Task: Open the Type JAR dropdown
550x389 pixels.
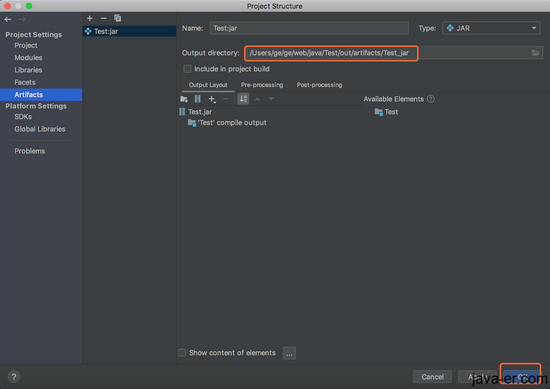Action: tap(491, 28)
